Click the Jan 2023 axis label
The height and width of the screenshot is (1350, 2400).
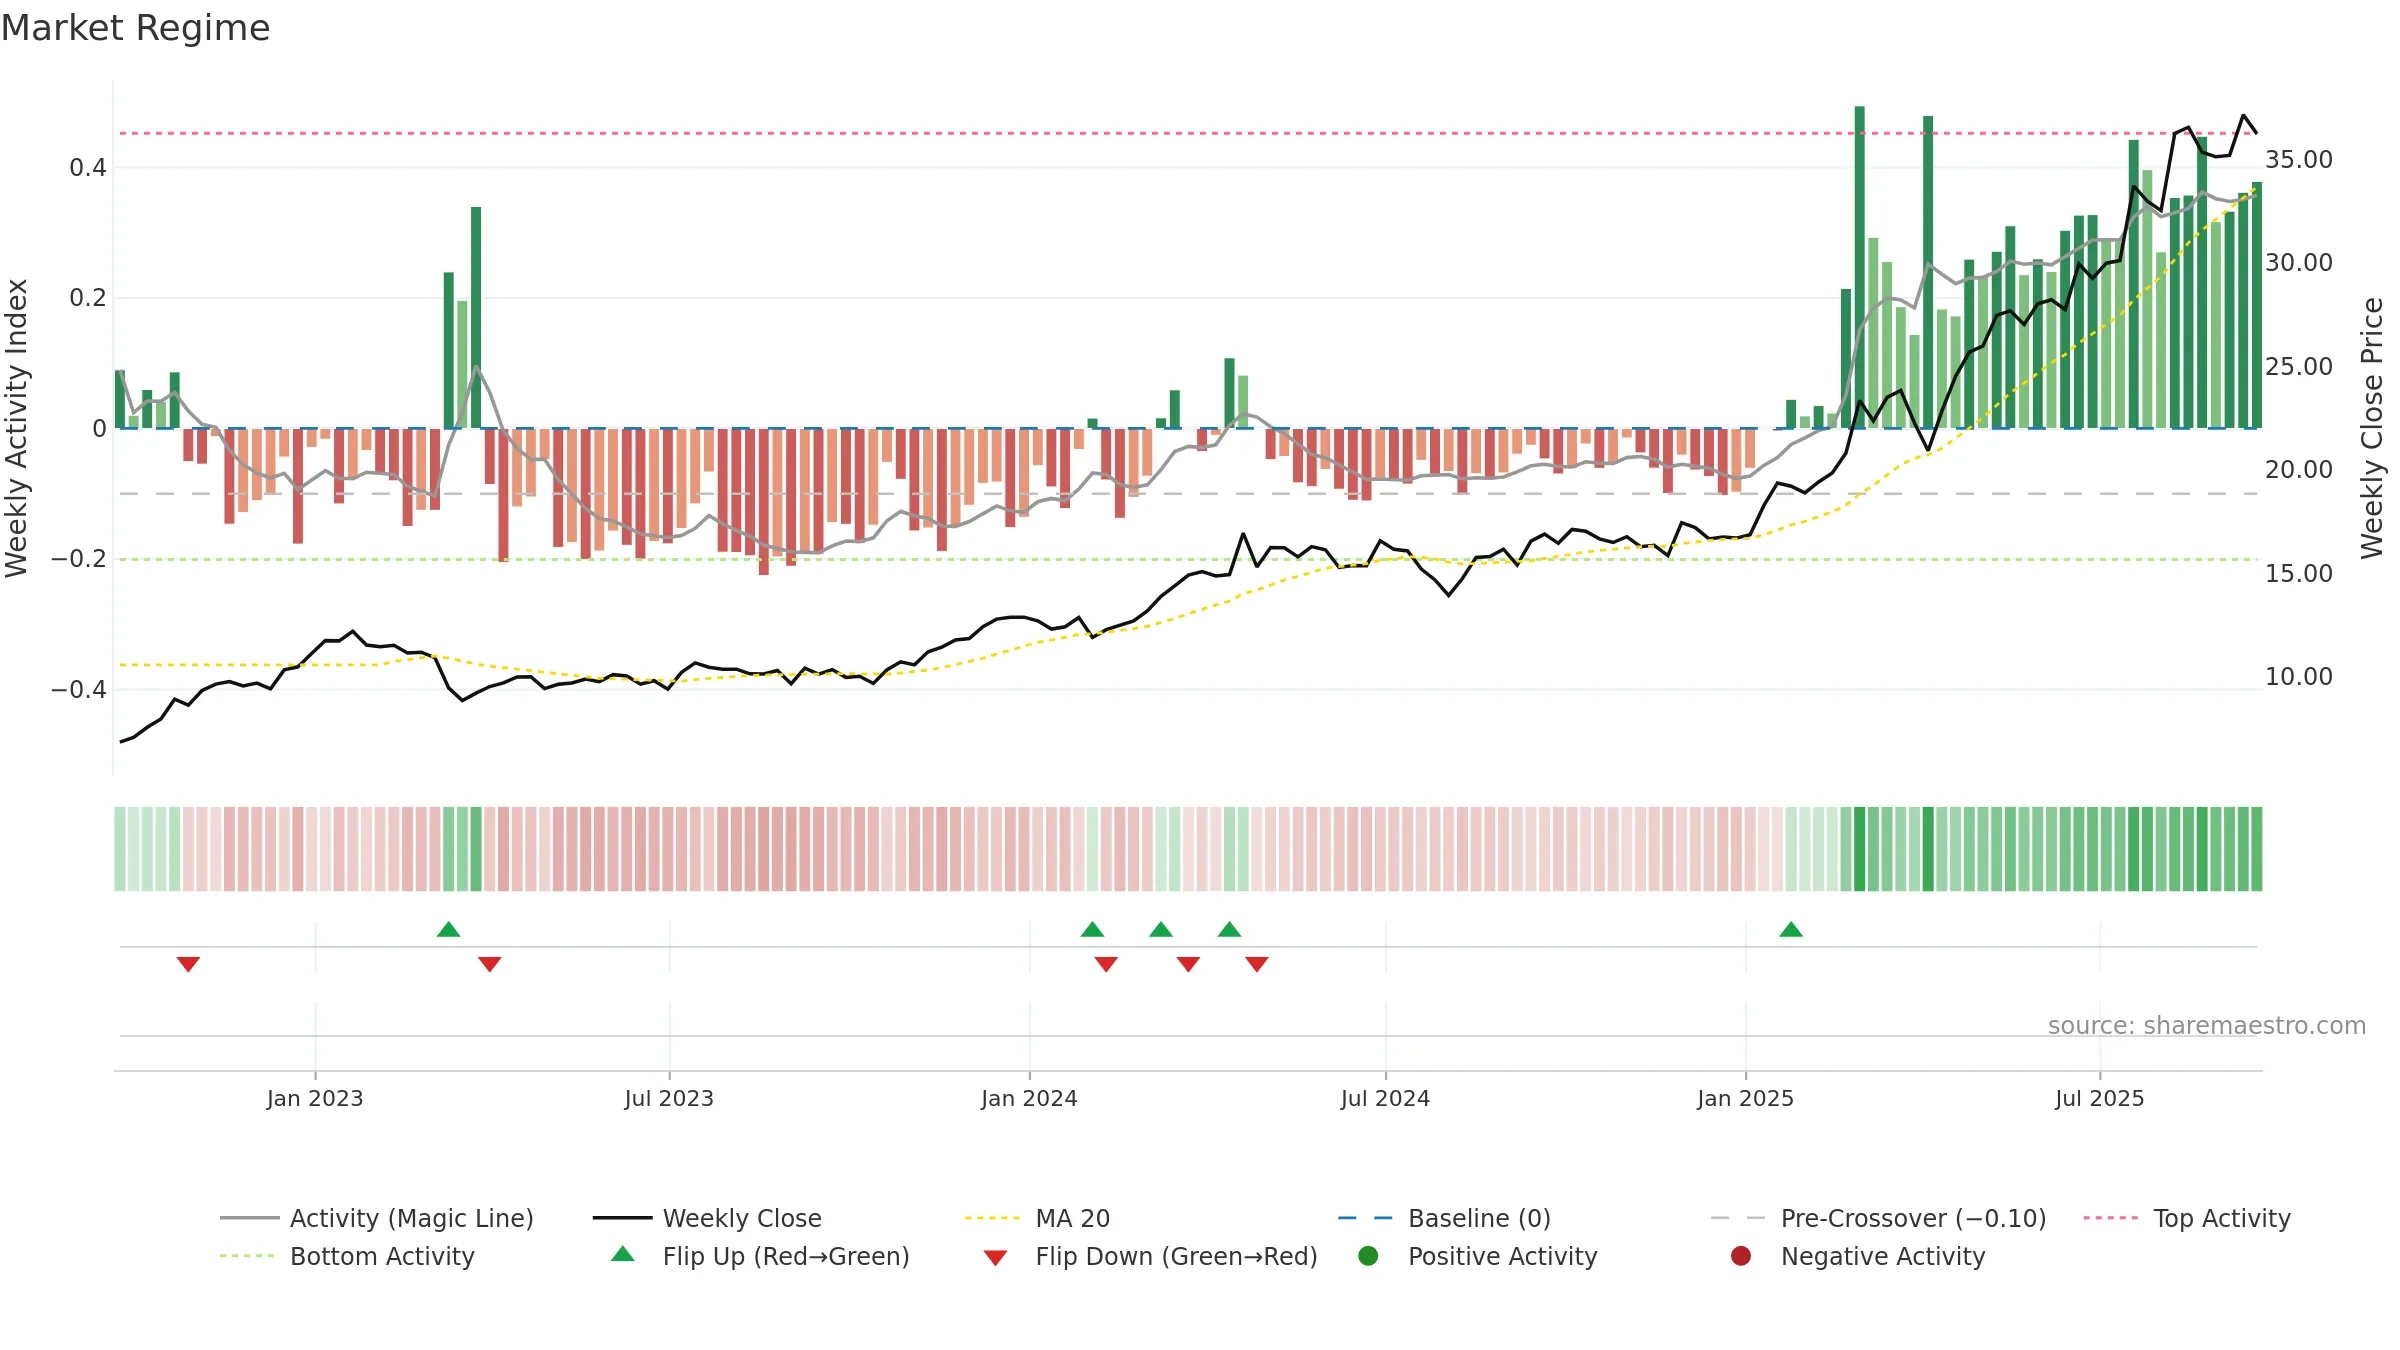click(315, 1099)
